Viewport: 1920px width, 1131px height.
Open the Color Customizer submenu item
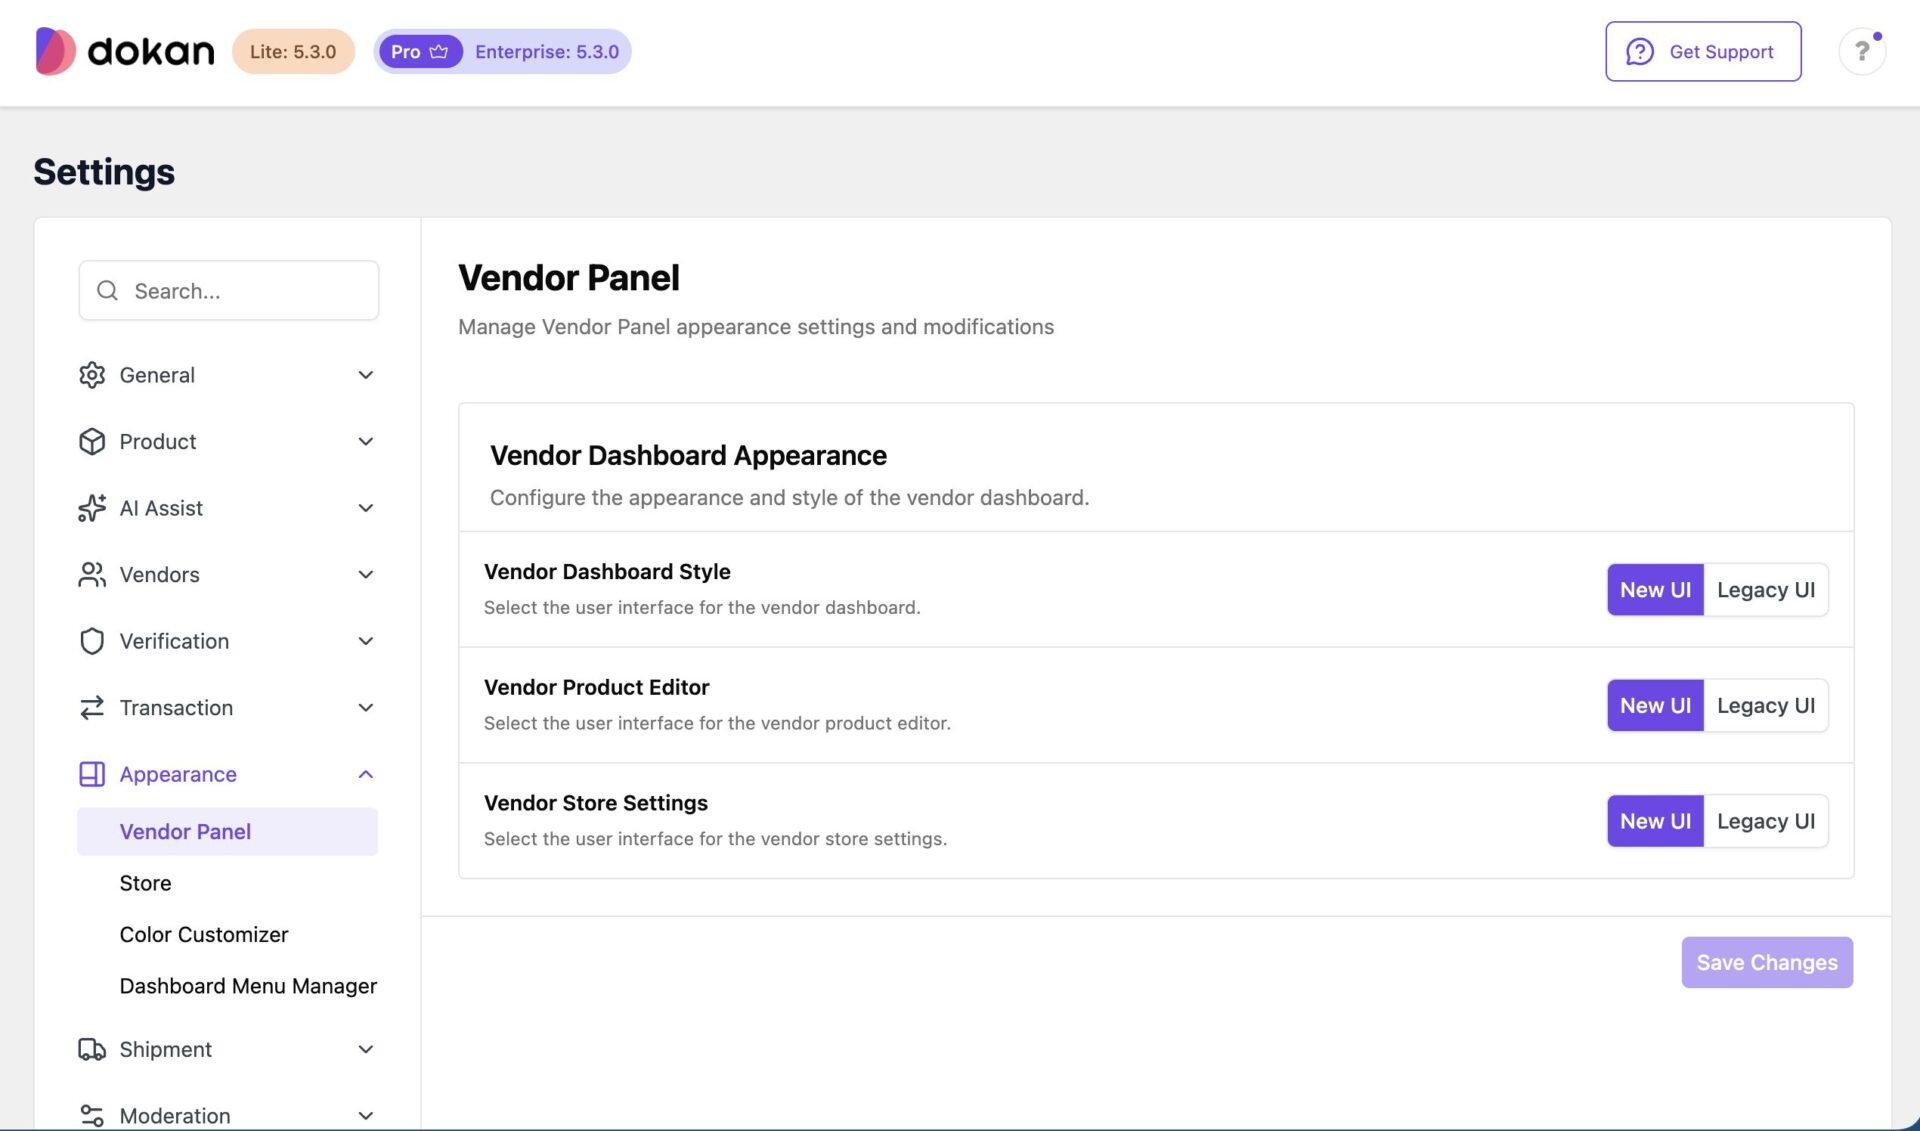[x=204, y=934]
